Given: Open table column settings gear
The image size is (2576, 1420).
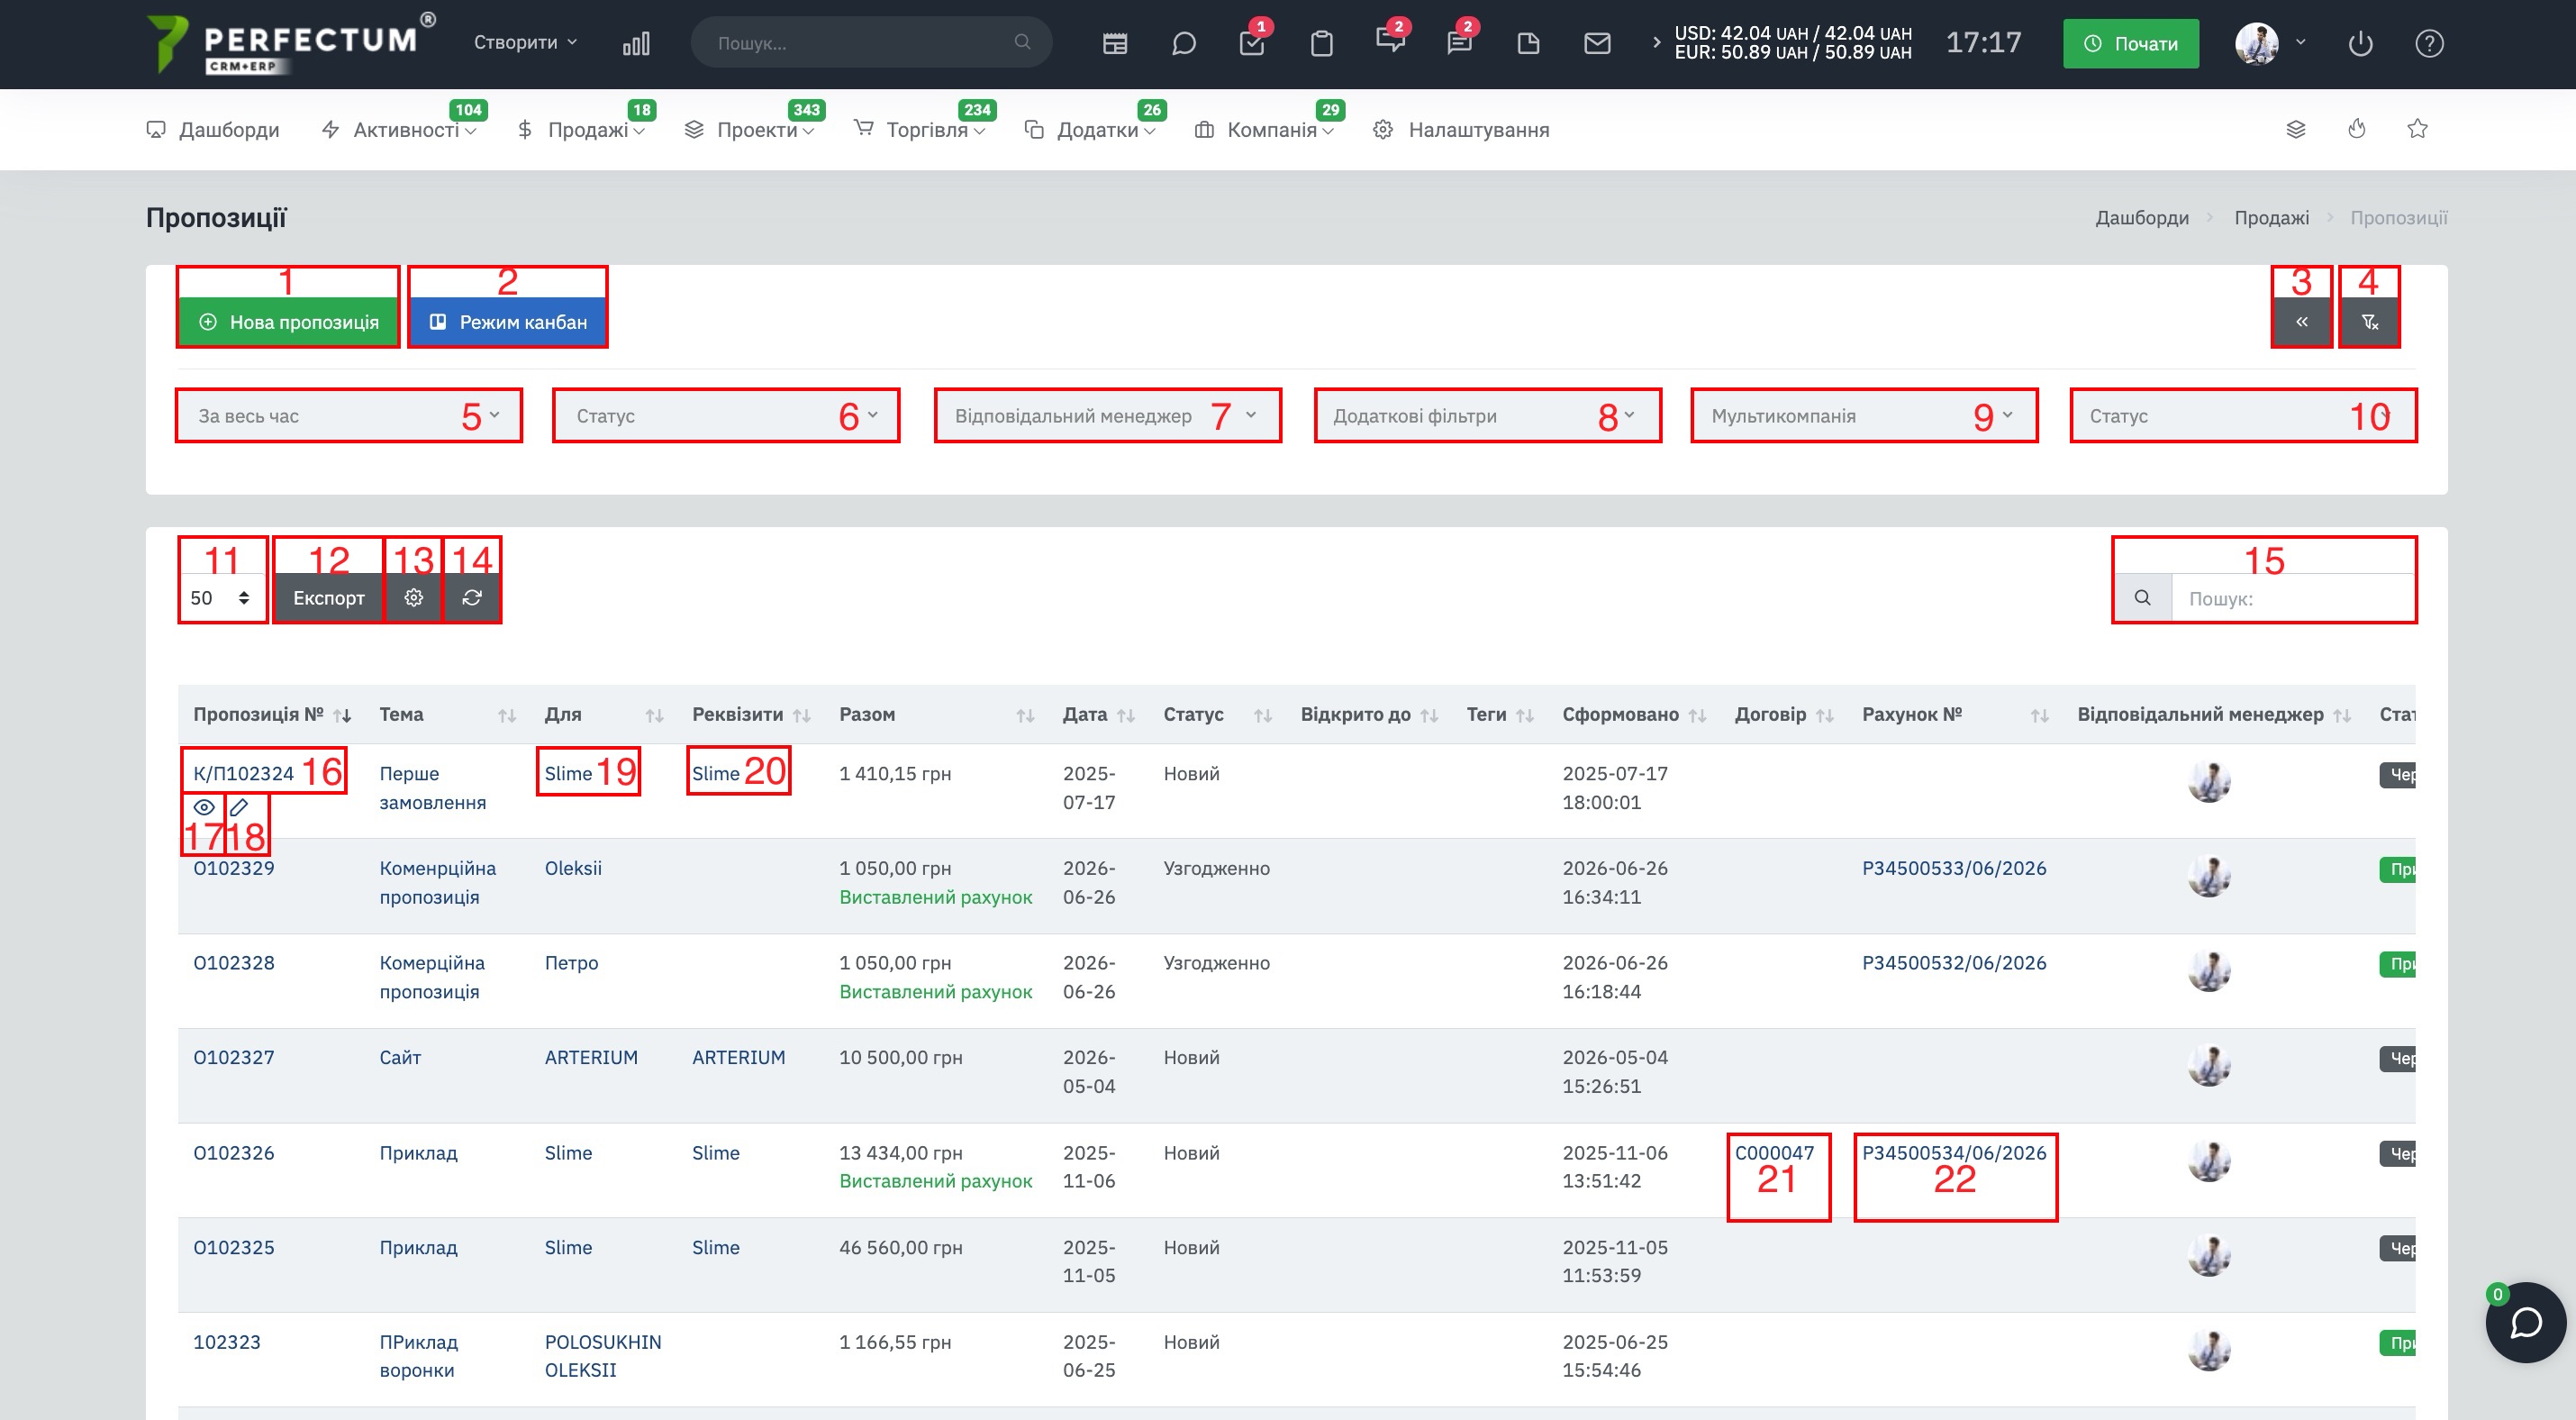Looking at the screenshot, I should (414, 597).
